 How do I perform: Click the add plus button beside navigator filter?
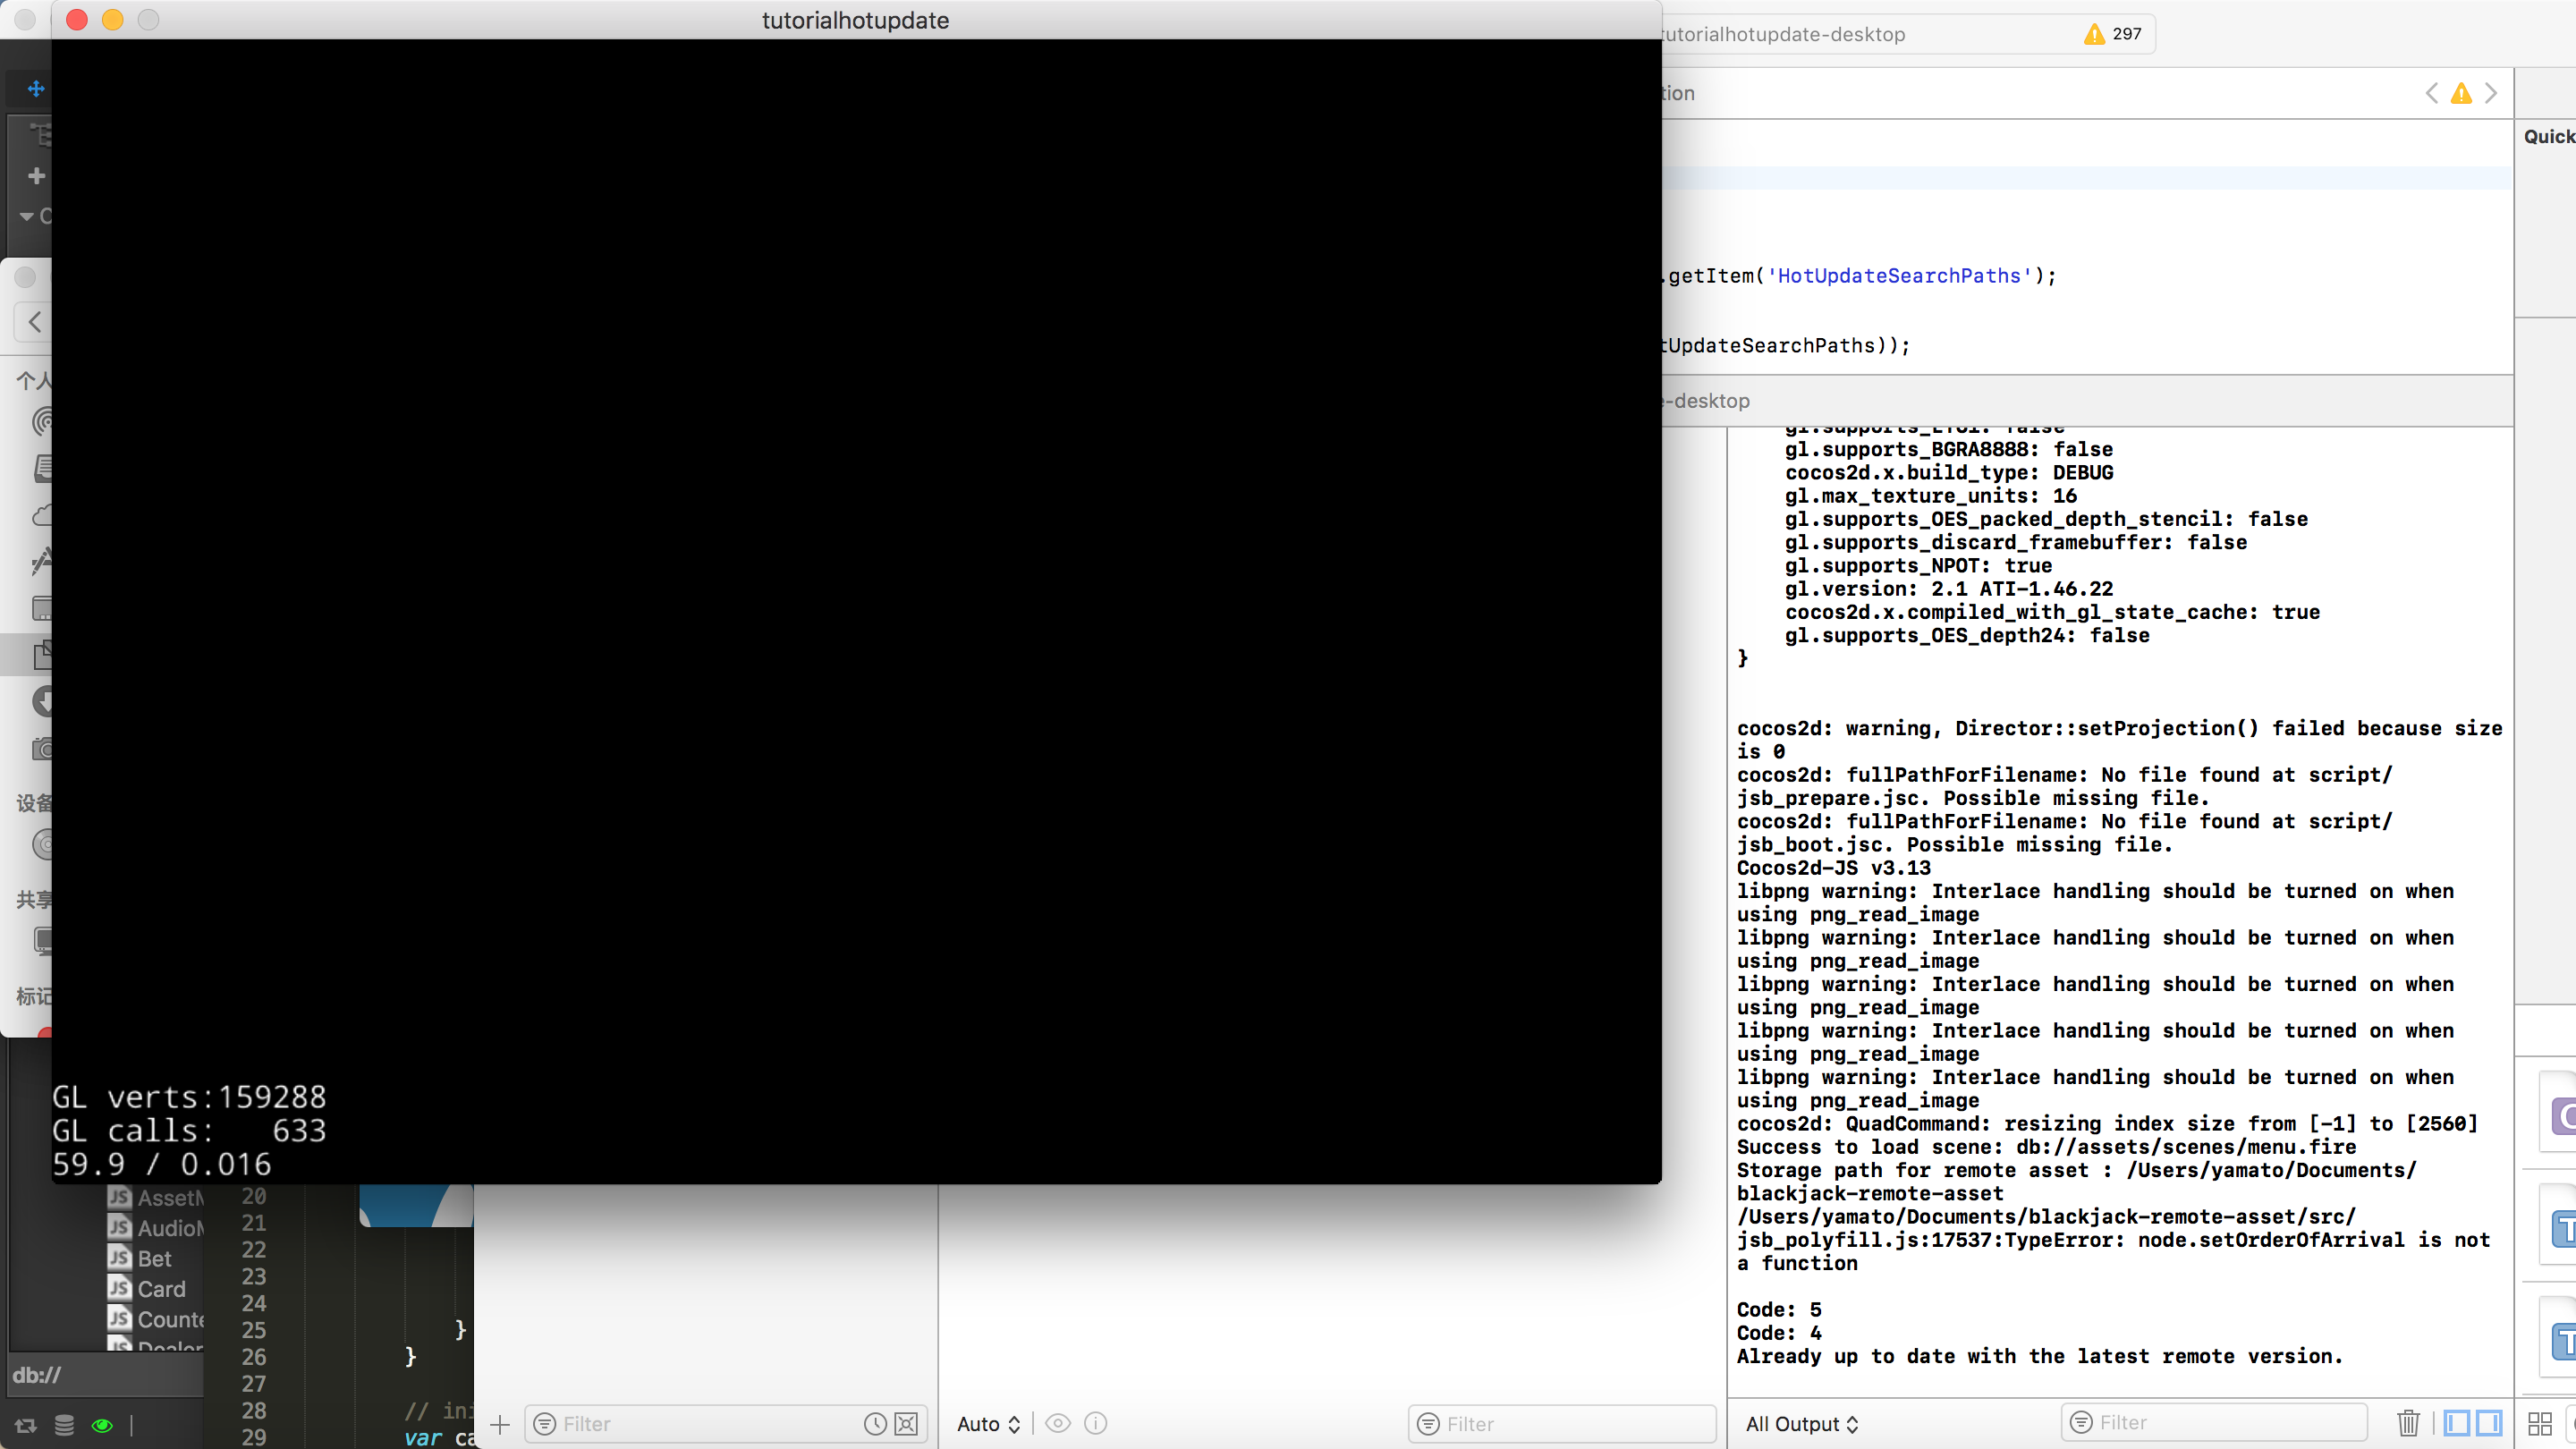pyautogui.click(x=500, y=1423)
